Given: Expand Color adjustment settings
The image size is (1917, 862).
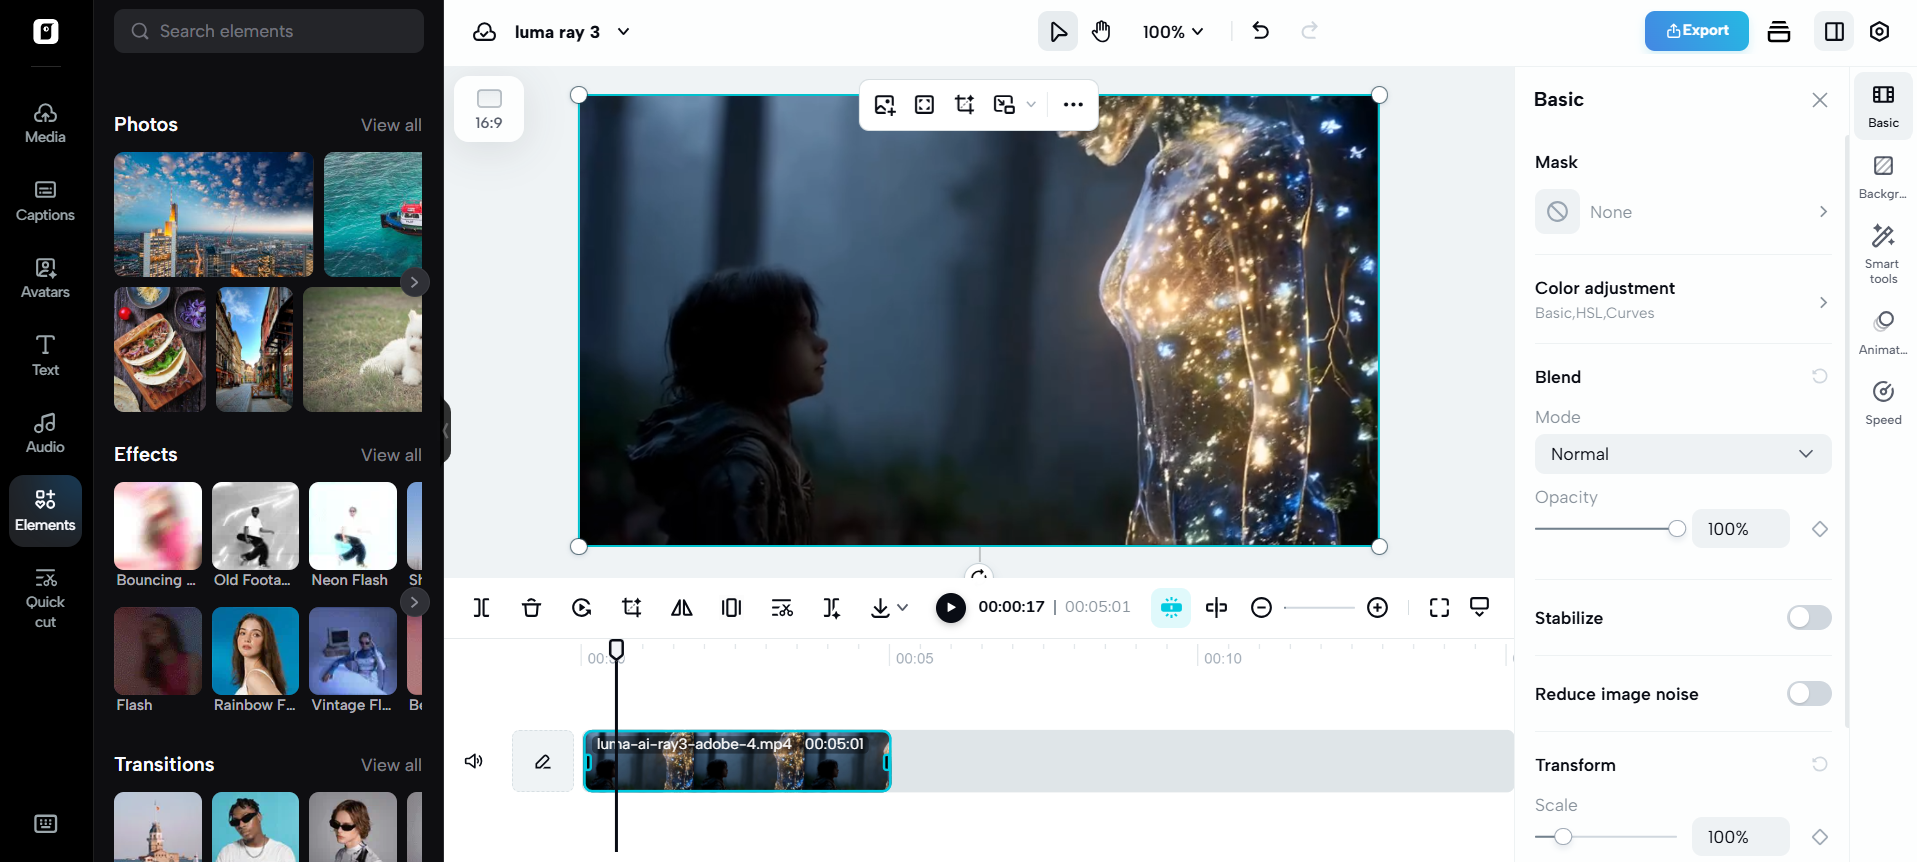Looking at the screenshot, I should (x=1683, y=300).
